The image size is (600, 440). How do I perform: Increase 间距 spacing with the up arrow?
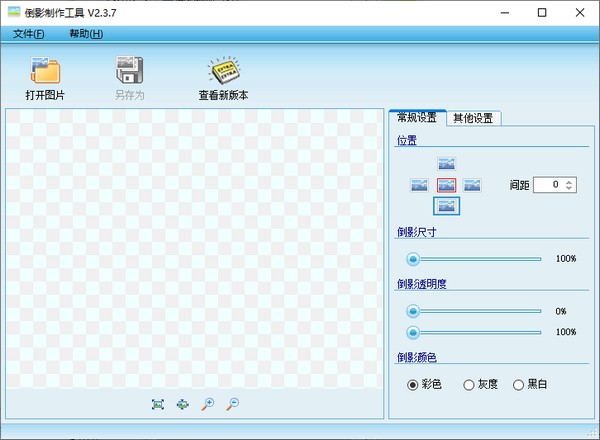point(569,181)
